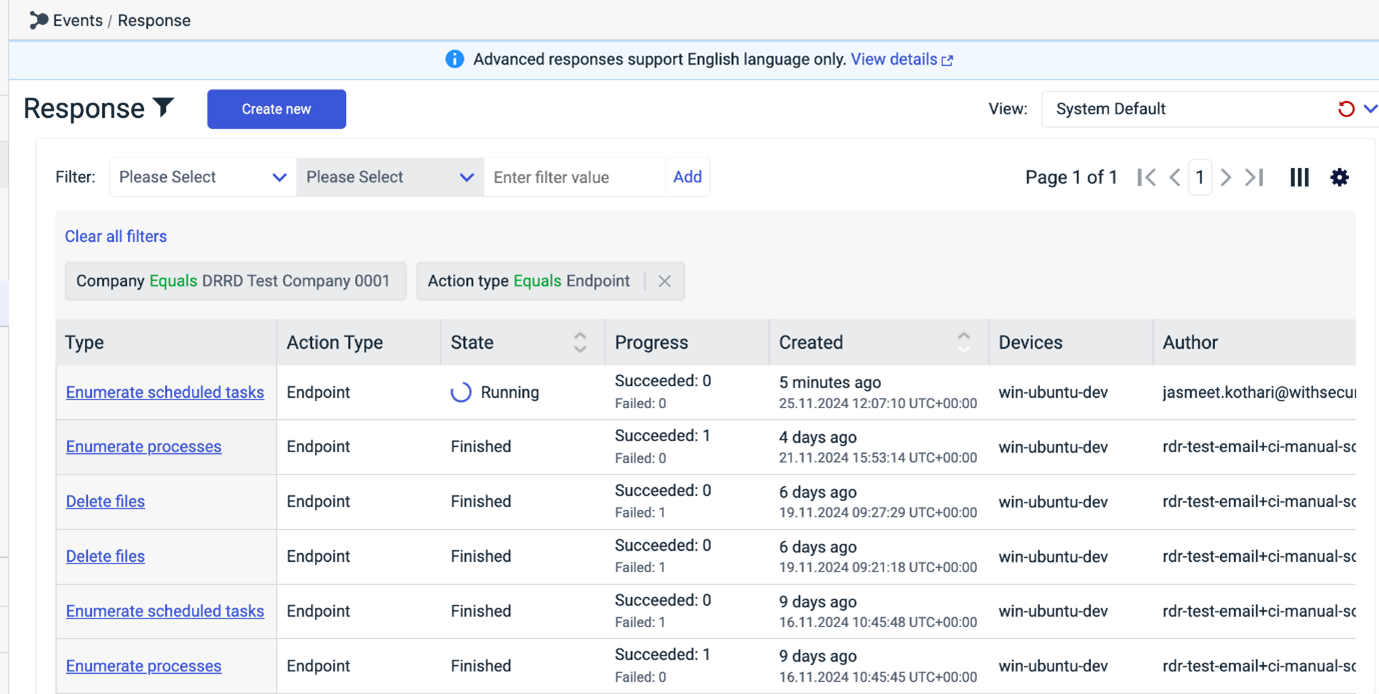
Task: Click the 5 minutes ago timestamp
Action: [830, 382]
